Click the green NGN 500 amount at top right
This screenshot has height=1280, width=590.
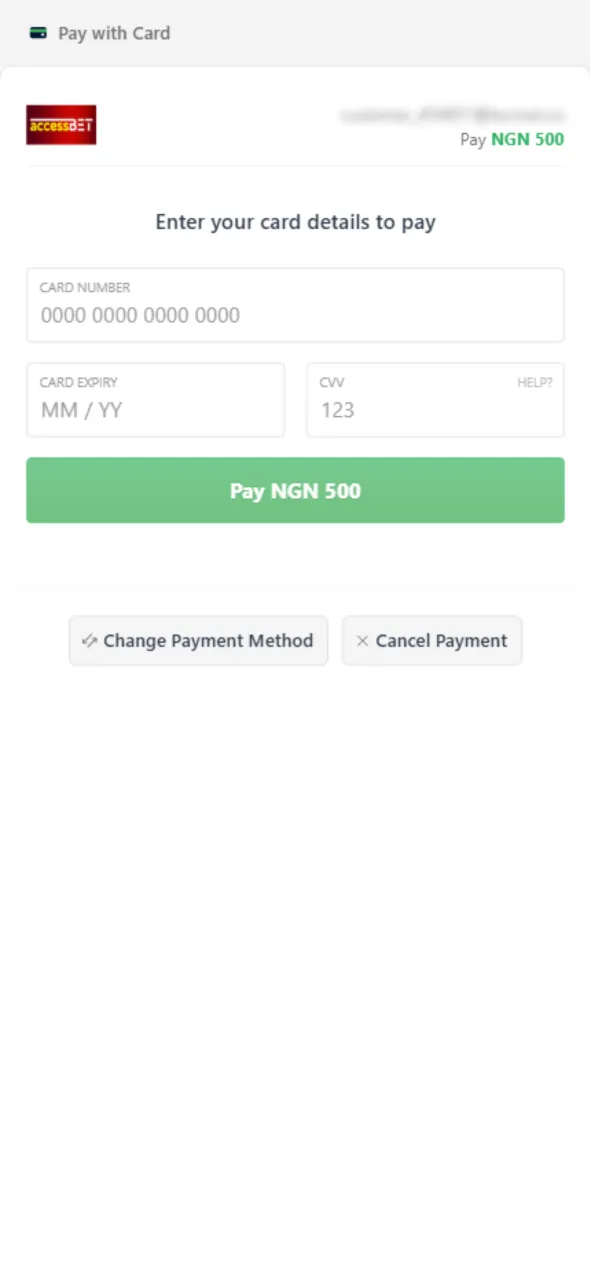coord(527,139)
